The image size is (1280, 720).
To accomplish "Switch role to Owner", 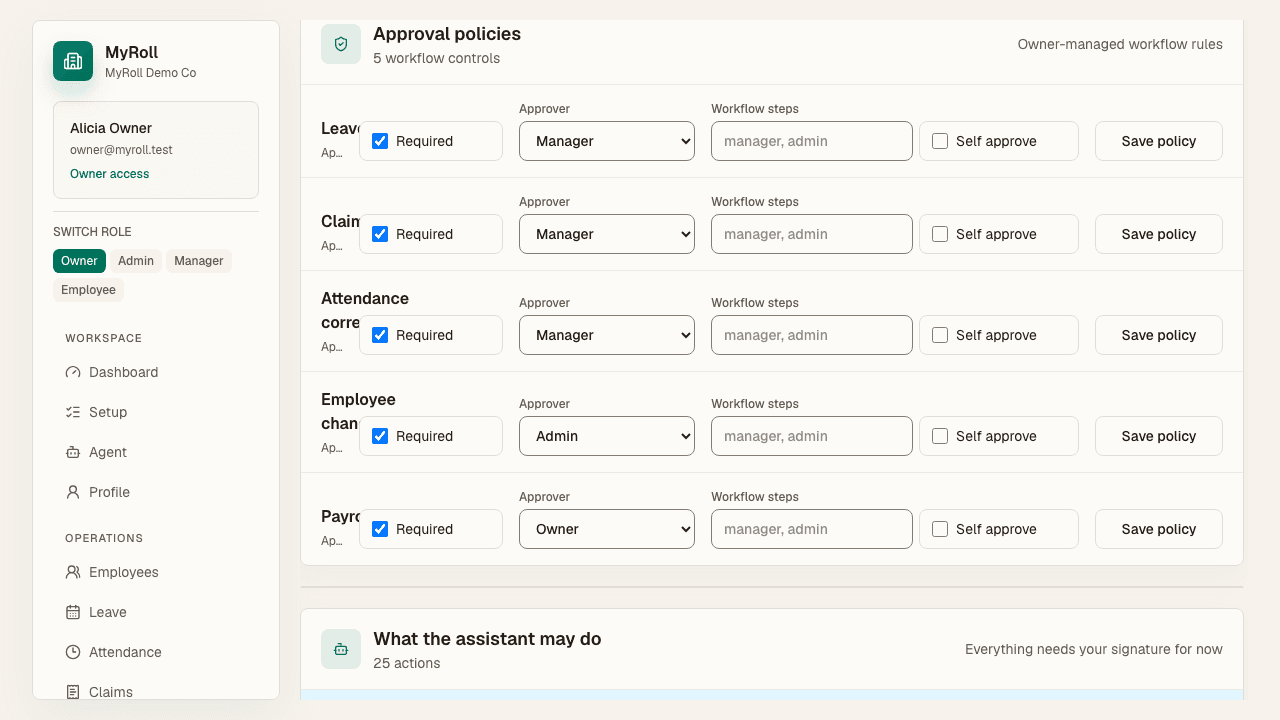I will pyautogui.click(x=79, y=261).
